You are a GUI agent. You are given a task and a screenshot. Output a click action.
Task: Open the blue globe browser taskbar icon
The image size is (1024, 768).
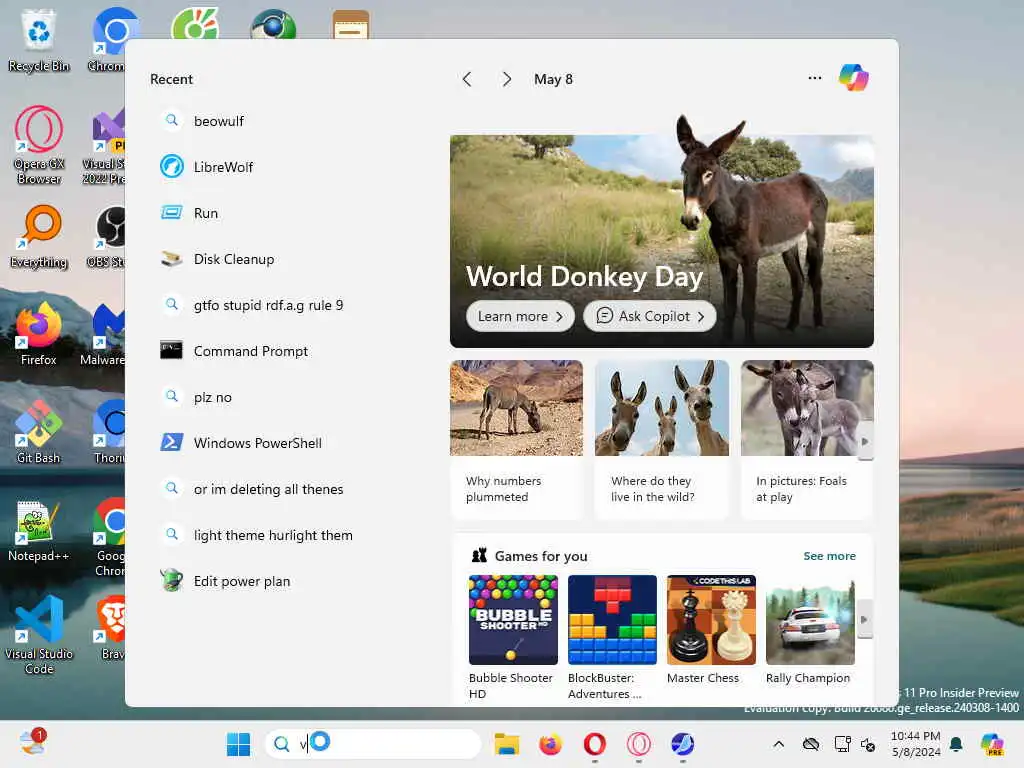coord(682,744)
